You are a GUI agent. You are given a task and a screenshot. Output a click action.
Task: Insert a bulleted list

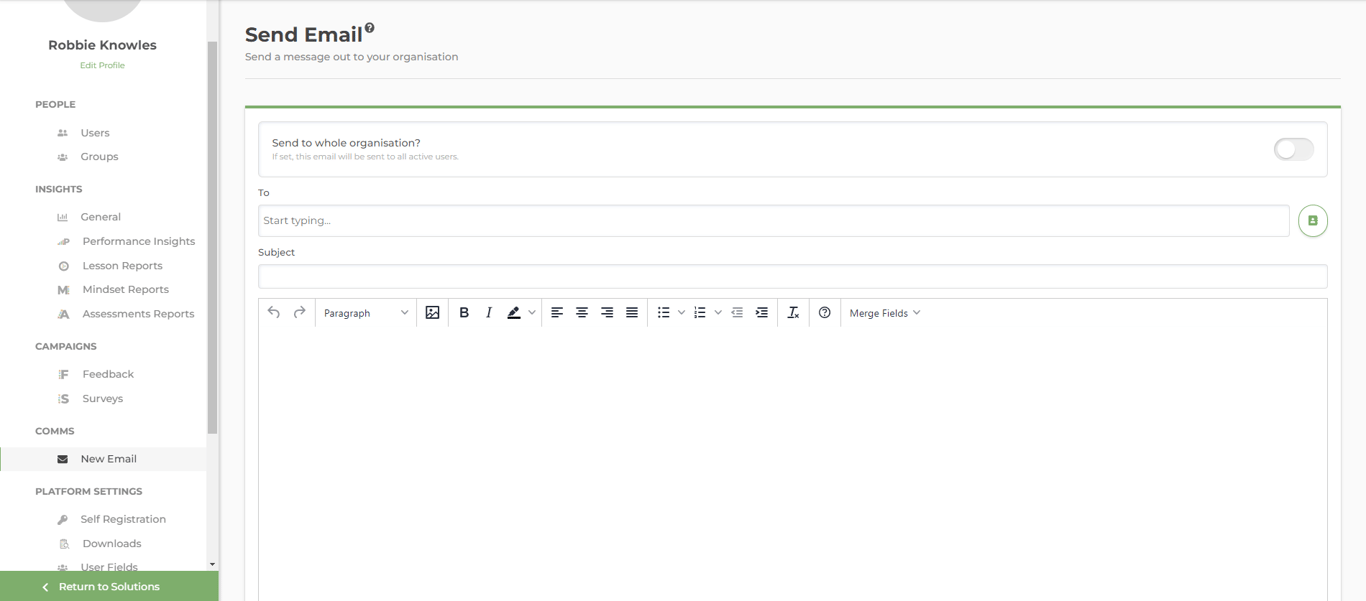(663, 313)
